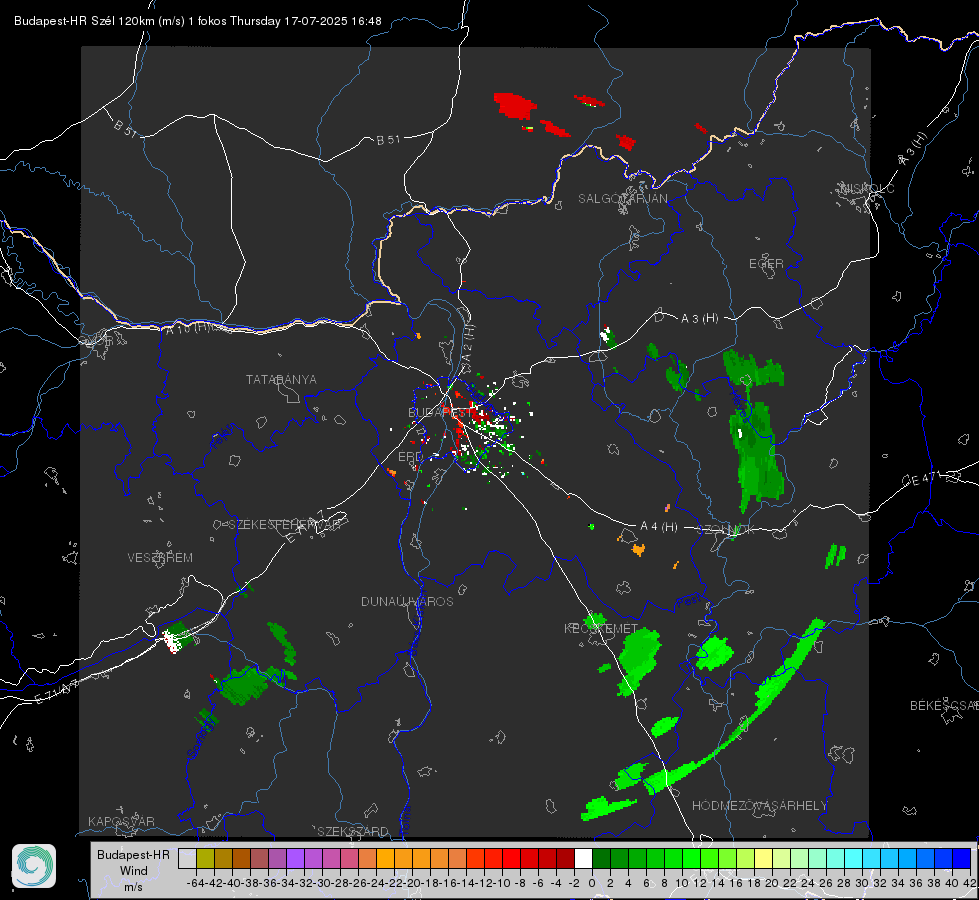The width and height of the screenshot is (979, 900).
Task: Select the TATABANYA city label
Action: tap(281, 379)
